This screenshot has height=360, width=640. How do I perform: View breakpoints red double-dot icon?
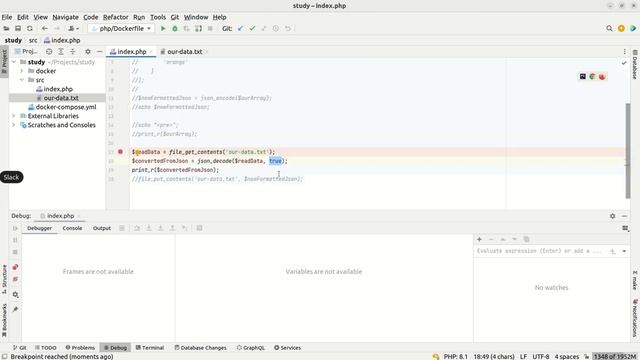[x=15, y=267]
